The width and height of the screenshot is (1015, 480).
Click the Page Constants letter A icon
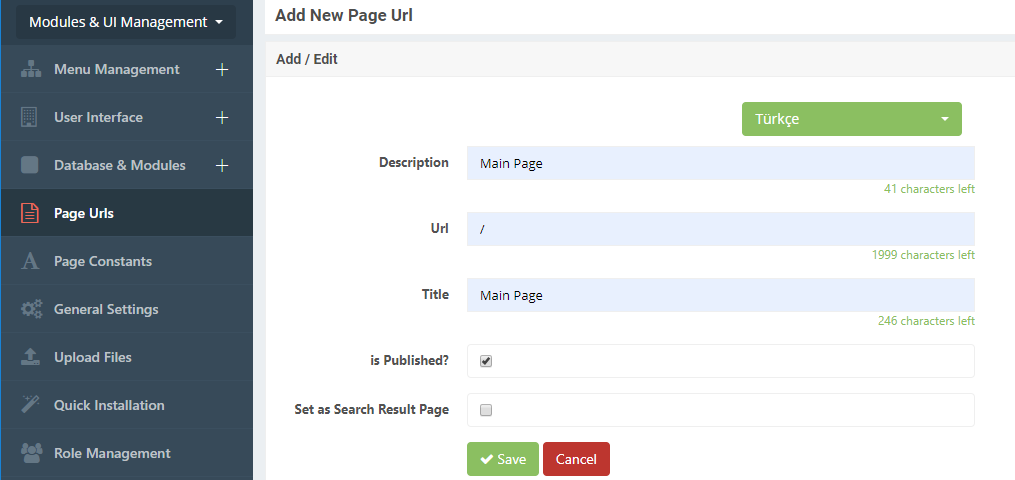[30, 261]
